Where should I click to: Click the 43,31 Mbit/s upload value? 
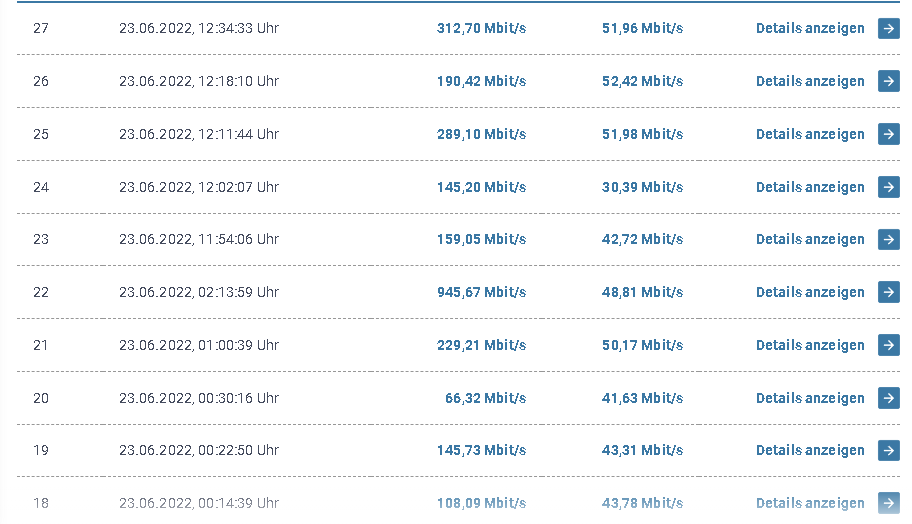(642, 450)
